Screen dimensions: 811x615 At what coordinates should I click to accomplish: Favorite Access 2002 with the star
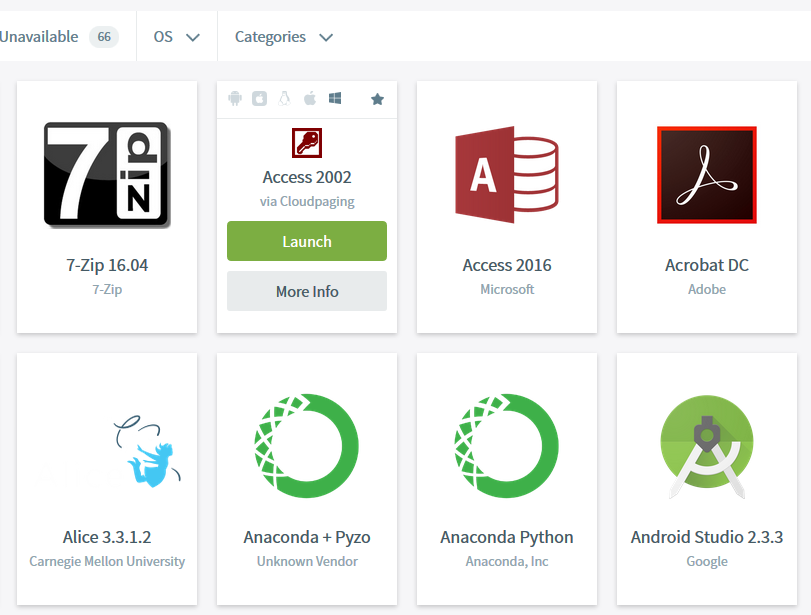pos(377,99)
